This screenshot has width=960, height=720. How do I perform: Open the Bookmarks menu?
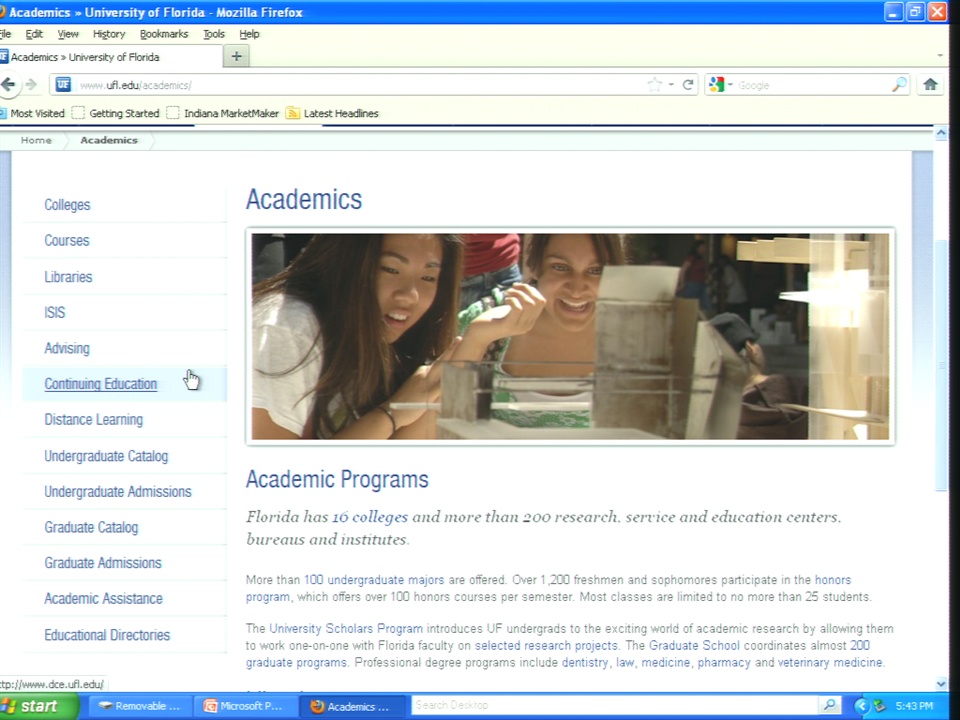(x=164, y=34)
